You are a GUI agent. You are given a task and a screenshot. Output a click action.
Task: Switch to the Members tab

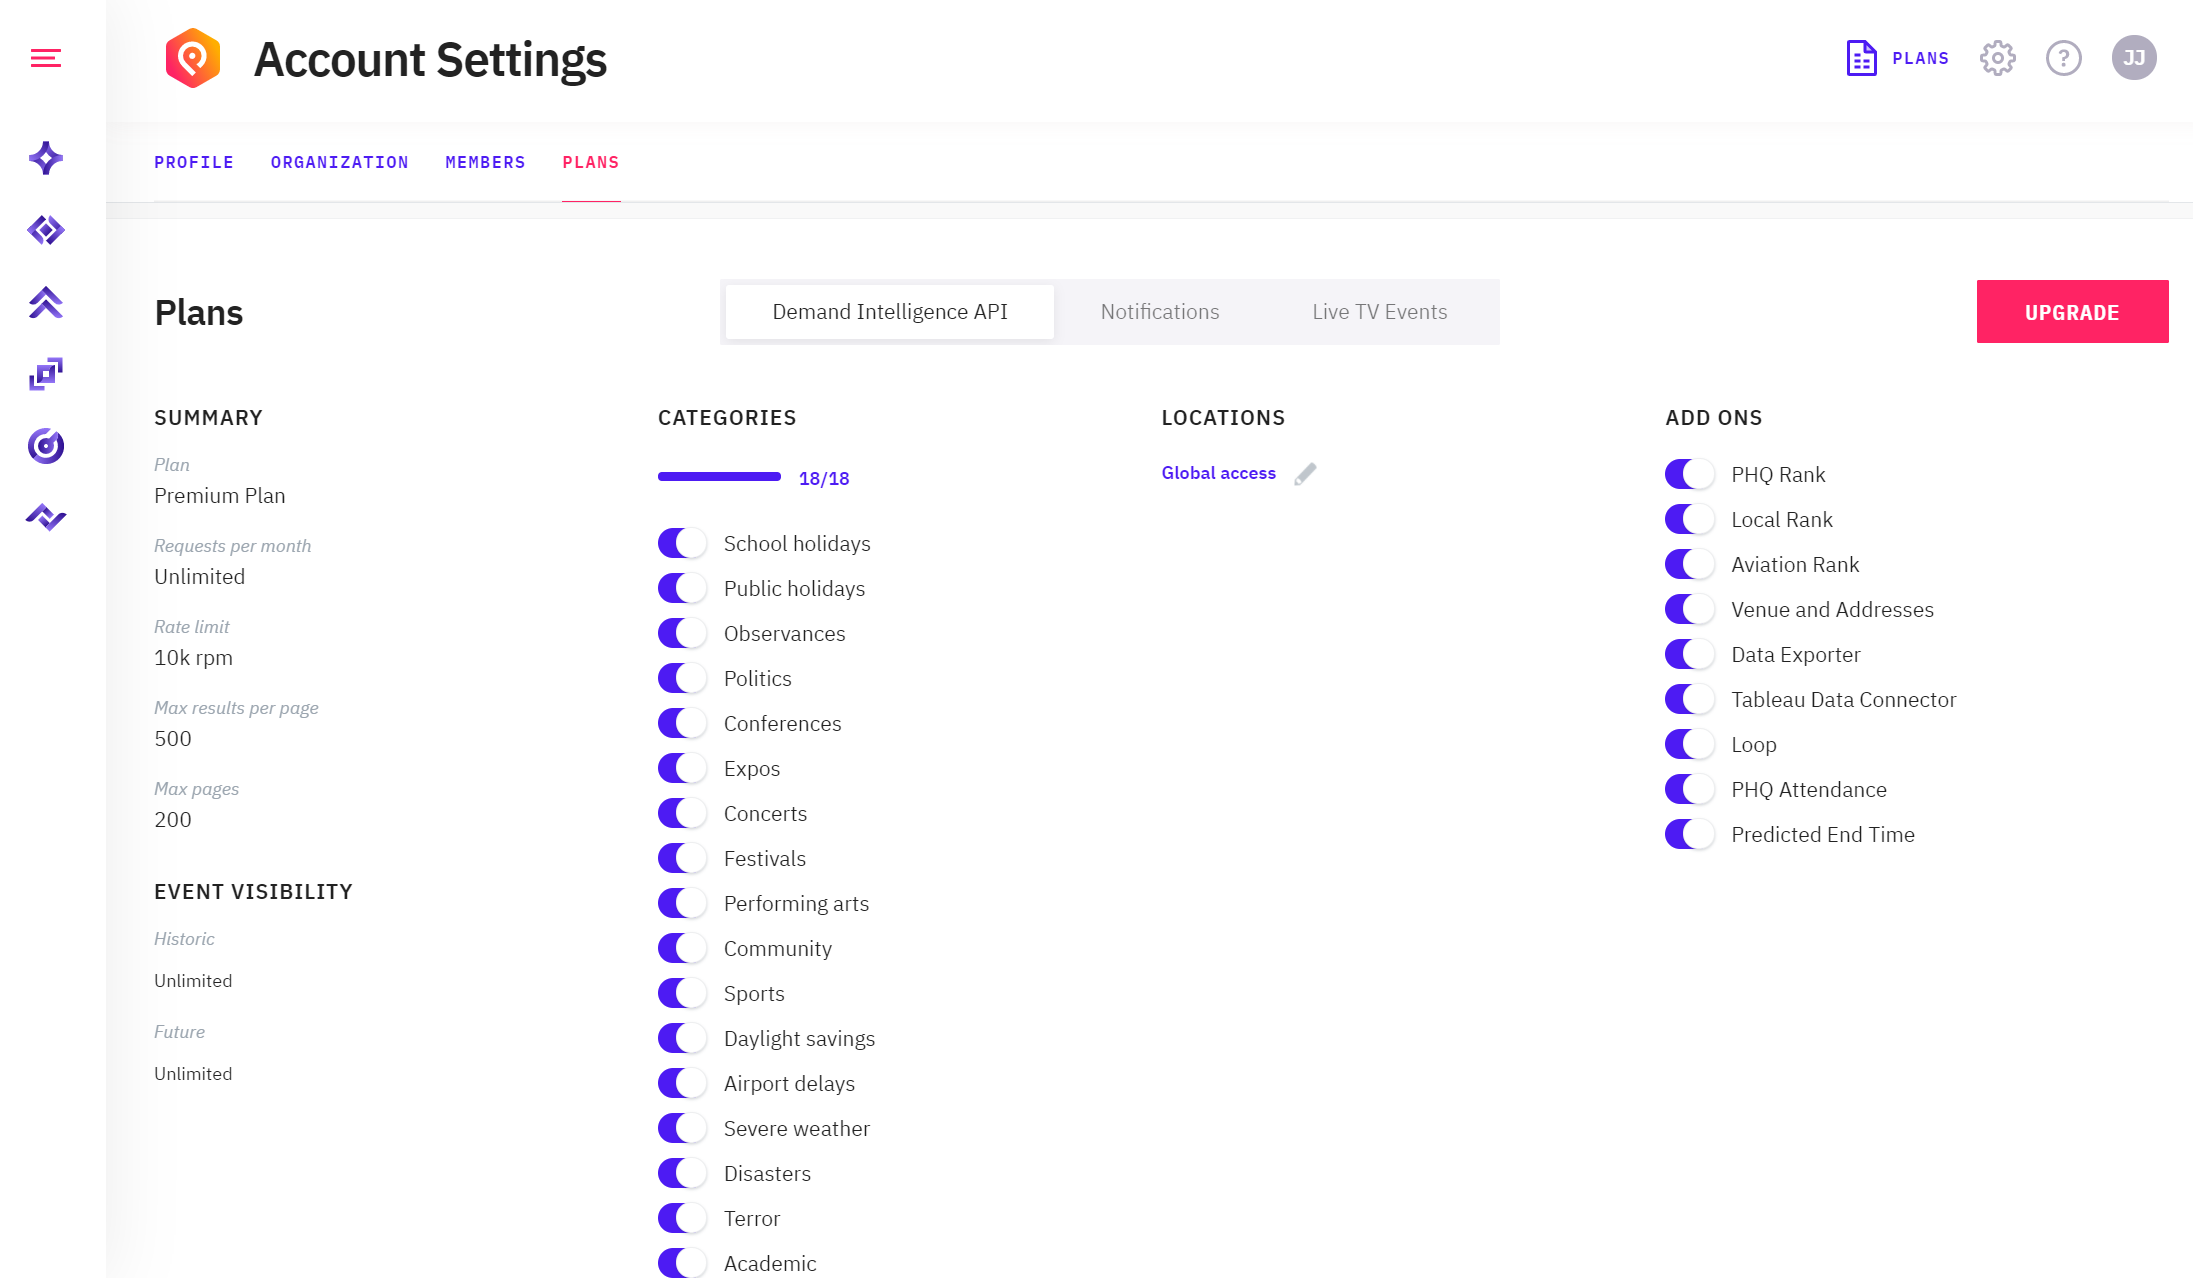coord(485,162)
